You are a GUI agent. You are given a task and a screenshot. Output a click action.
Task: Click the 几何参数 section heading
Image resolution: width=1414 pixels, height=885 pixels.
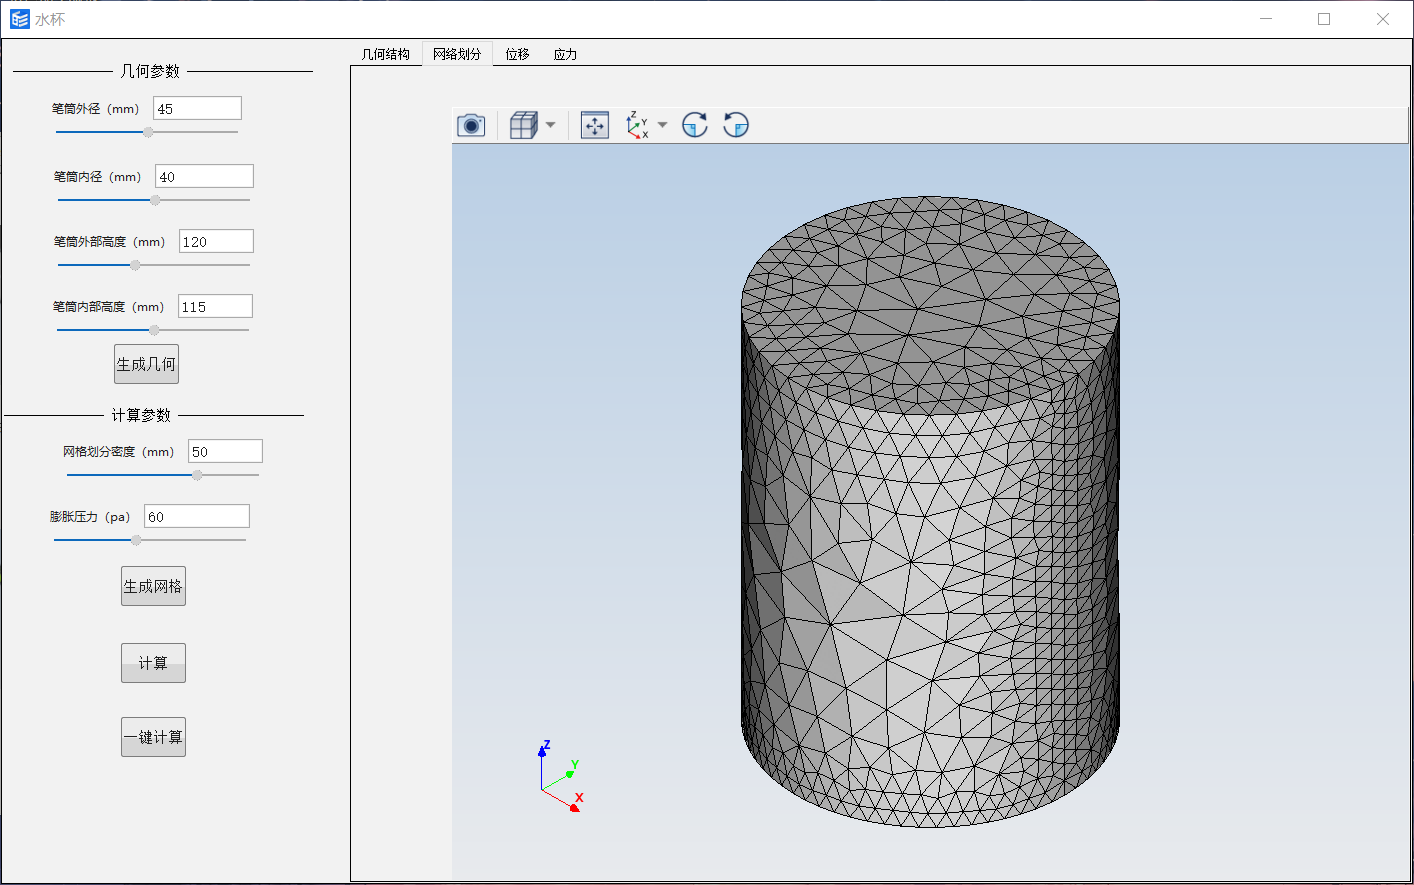pos(150,71)
